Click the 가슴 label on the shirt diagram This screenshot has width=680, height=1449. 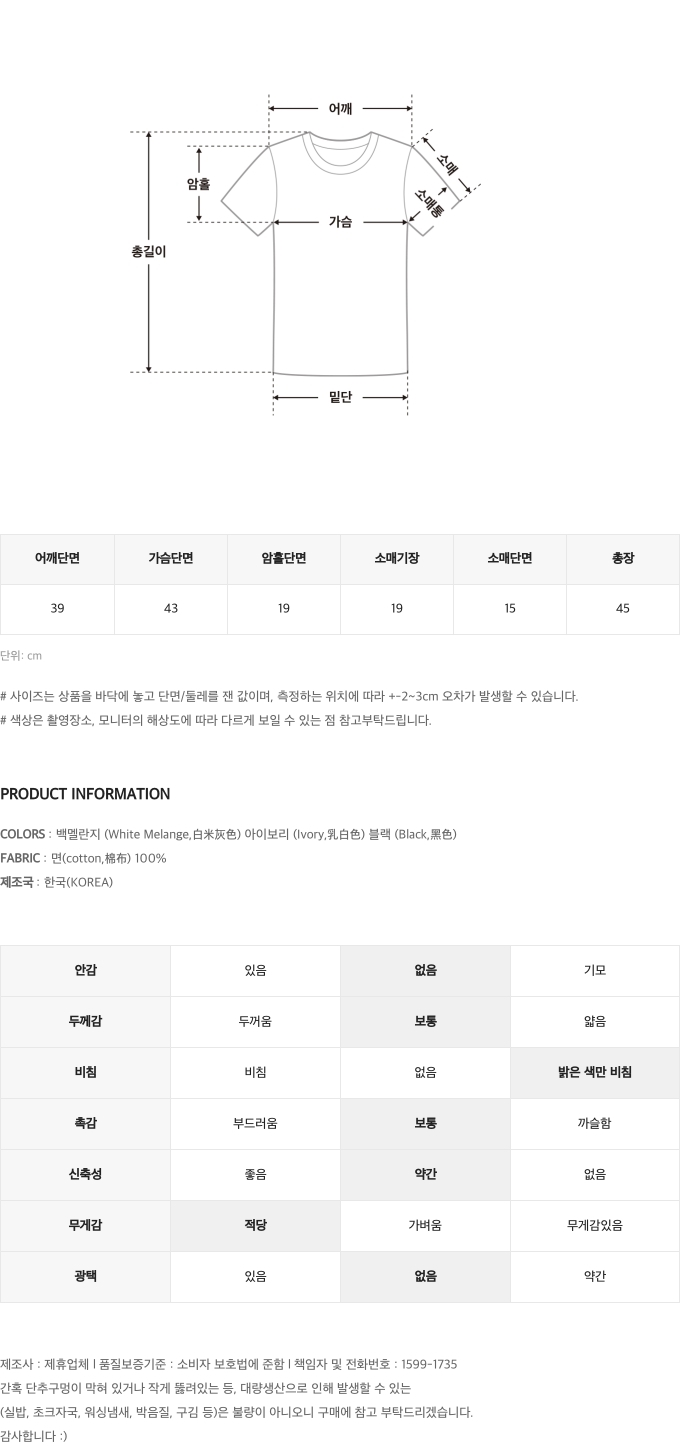(x=340, y=222)
